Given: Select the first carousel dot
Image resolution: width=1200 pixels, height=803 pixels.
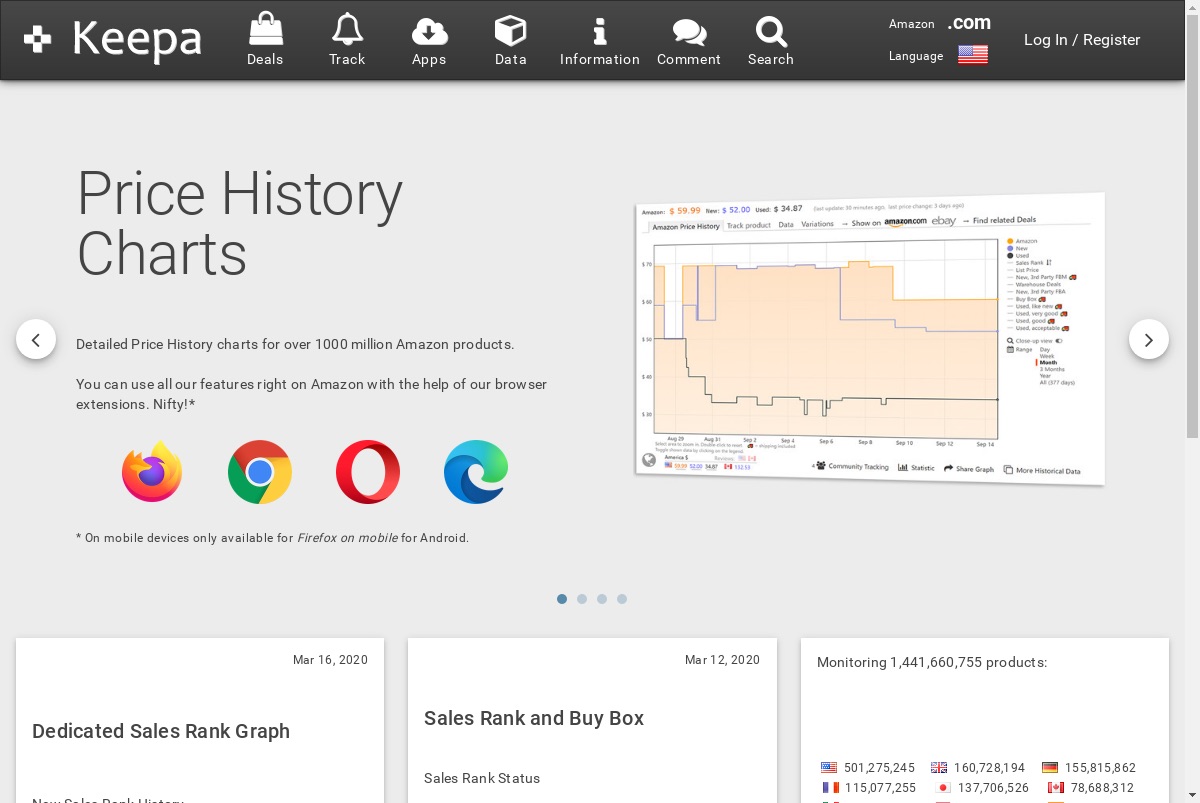Looking at the screenshot, I should point(562,599).
